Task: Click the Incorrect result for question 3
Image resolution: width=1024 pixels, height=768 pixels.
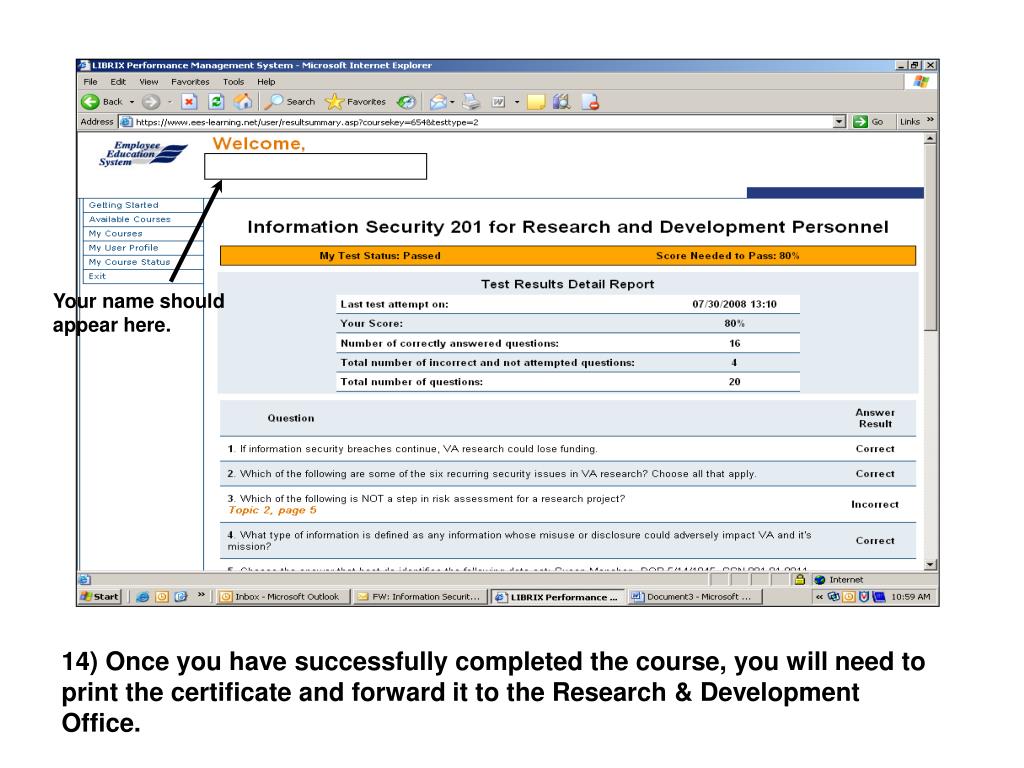Action: point(875,504)
